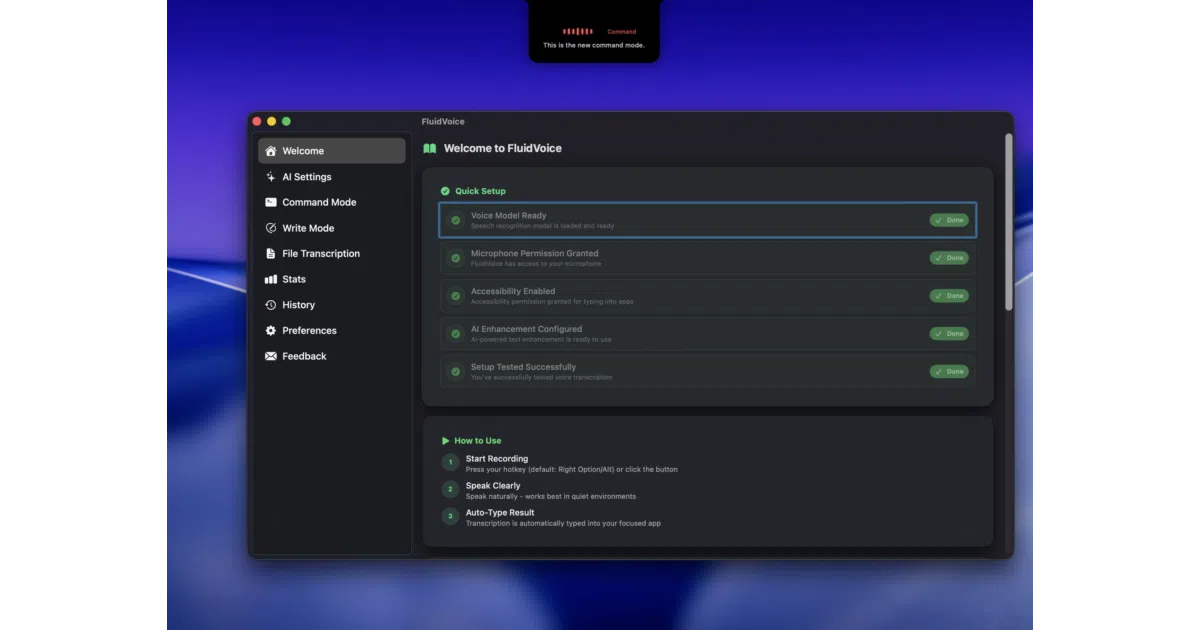This screenshot has height=630, width=1200.
Task: Click step 3 circle for Auto-Type Result
Action: [451, 517]
